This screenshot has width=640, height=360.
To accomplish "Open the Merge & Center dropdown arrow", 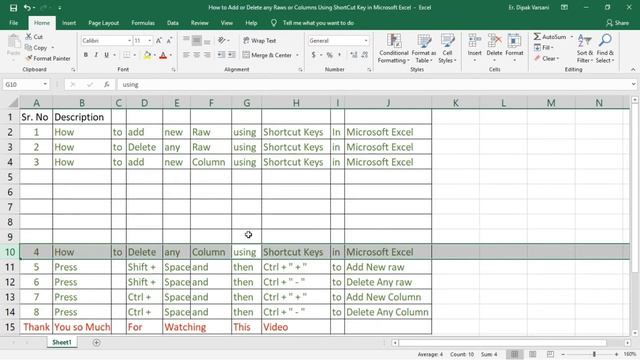I will click(x=297, y=55).
